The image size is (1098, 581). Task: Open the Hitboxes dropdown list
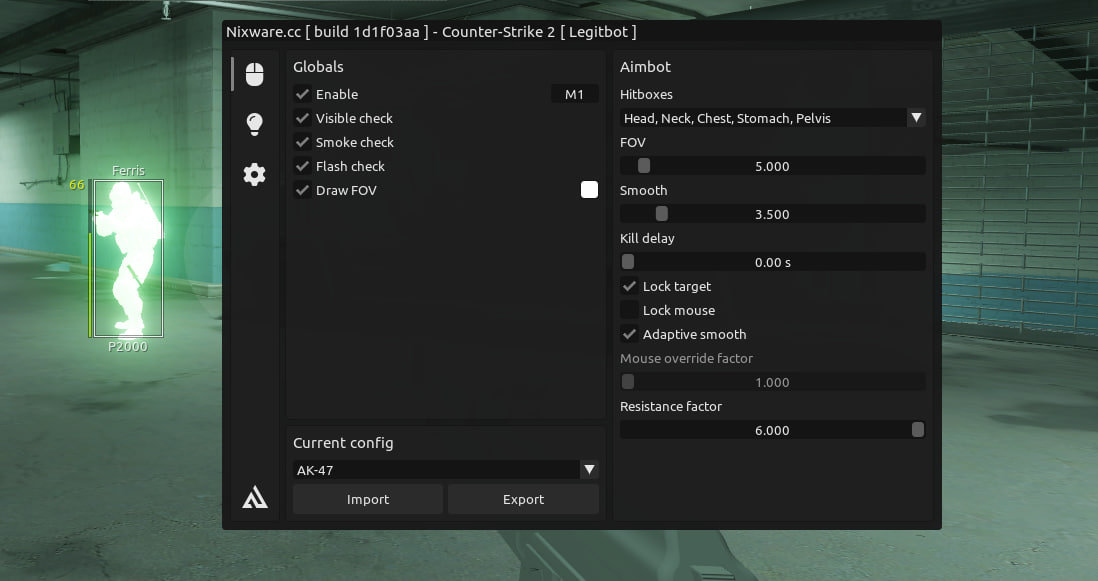pos(772,118)
